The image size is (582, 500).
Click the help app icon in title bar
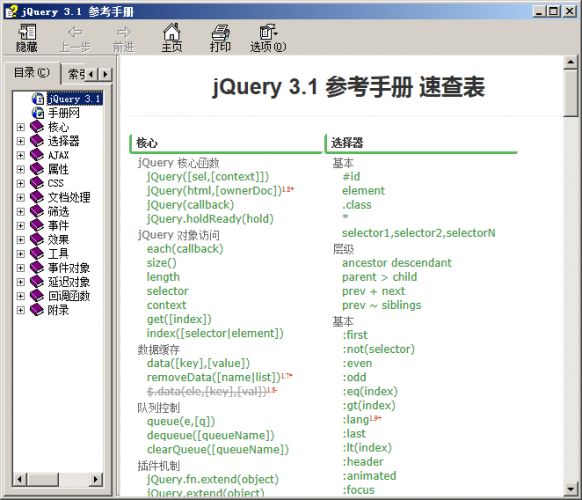pos(11,12)
